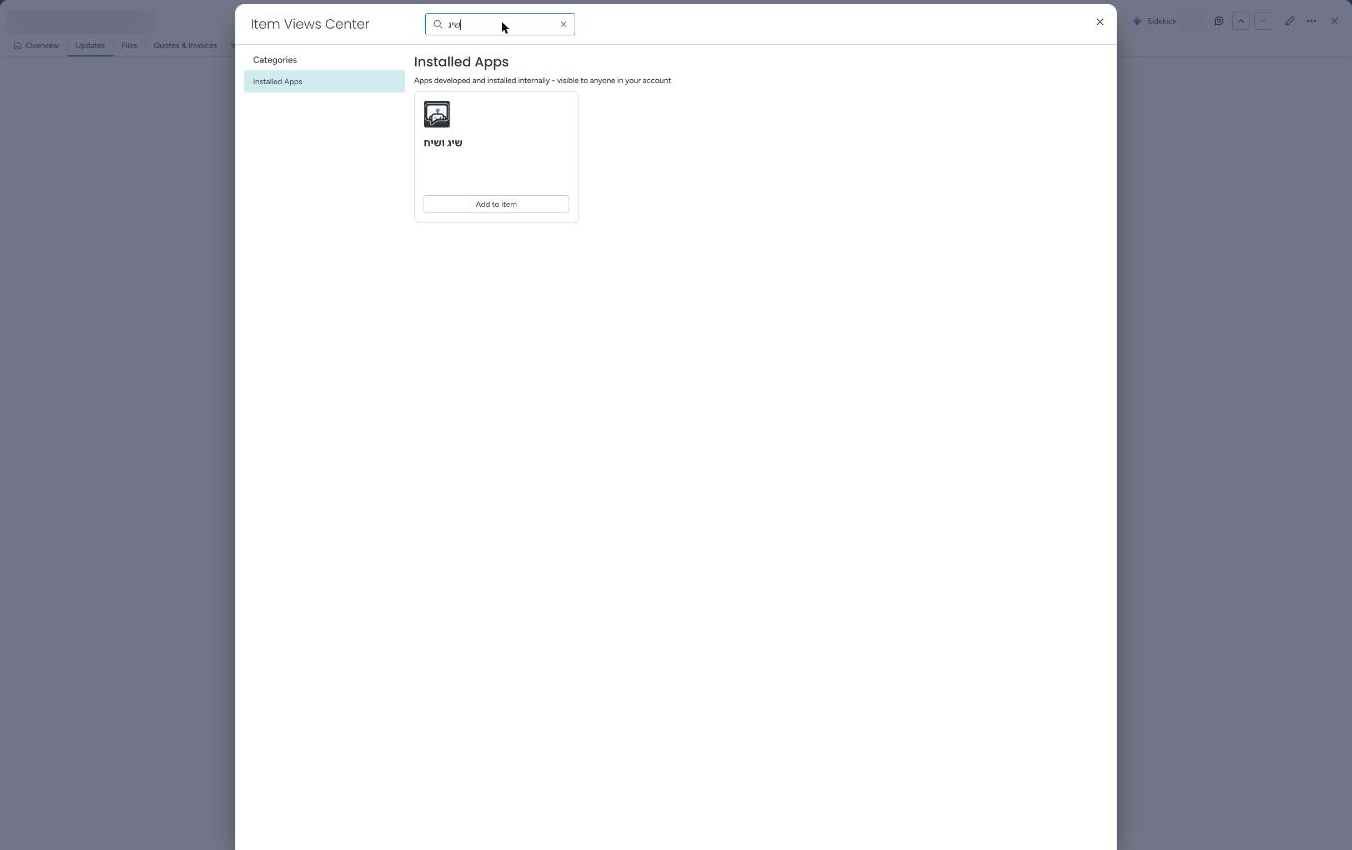Click the Item Views Center title

coord(310,24)
